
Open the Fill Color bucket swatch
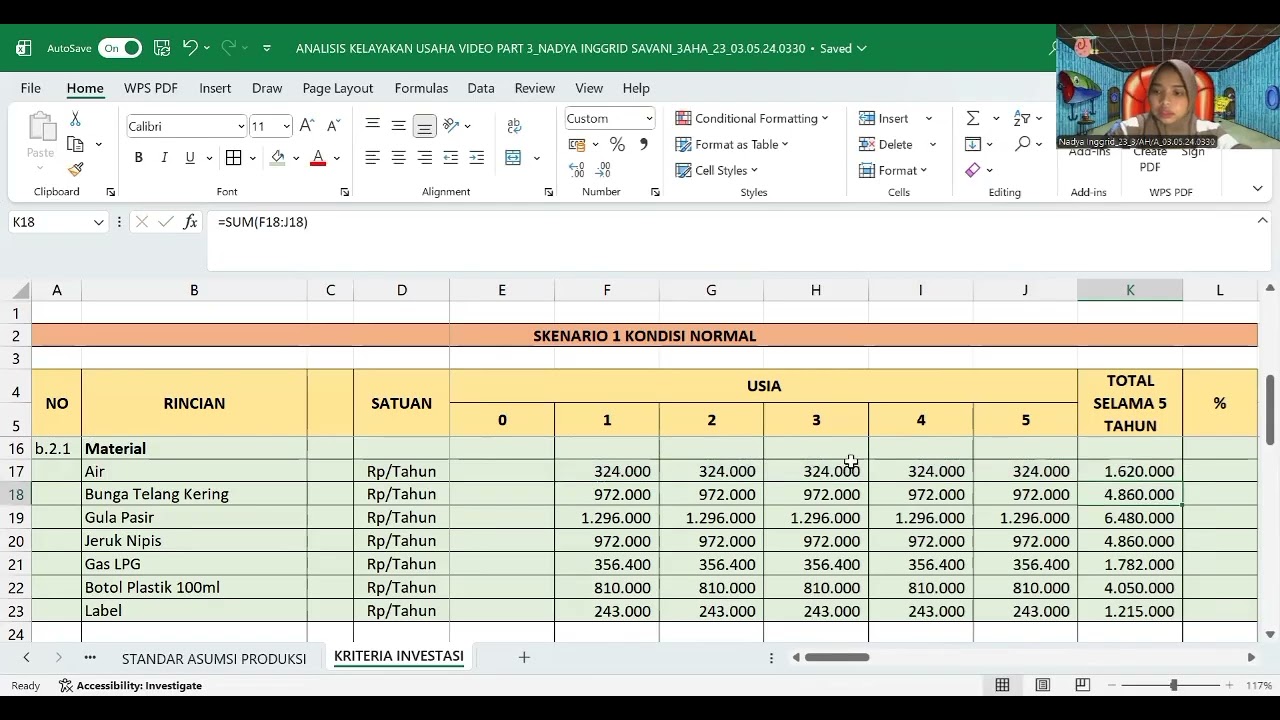pos(278,158)
